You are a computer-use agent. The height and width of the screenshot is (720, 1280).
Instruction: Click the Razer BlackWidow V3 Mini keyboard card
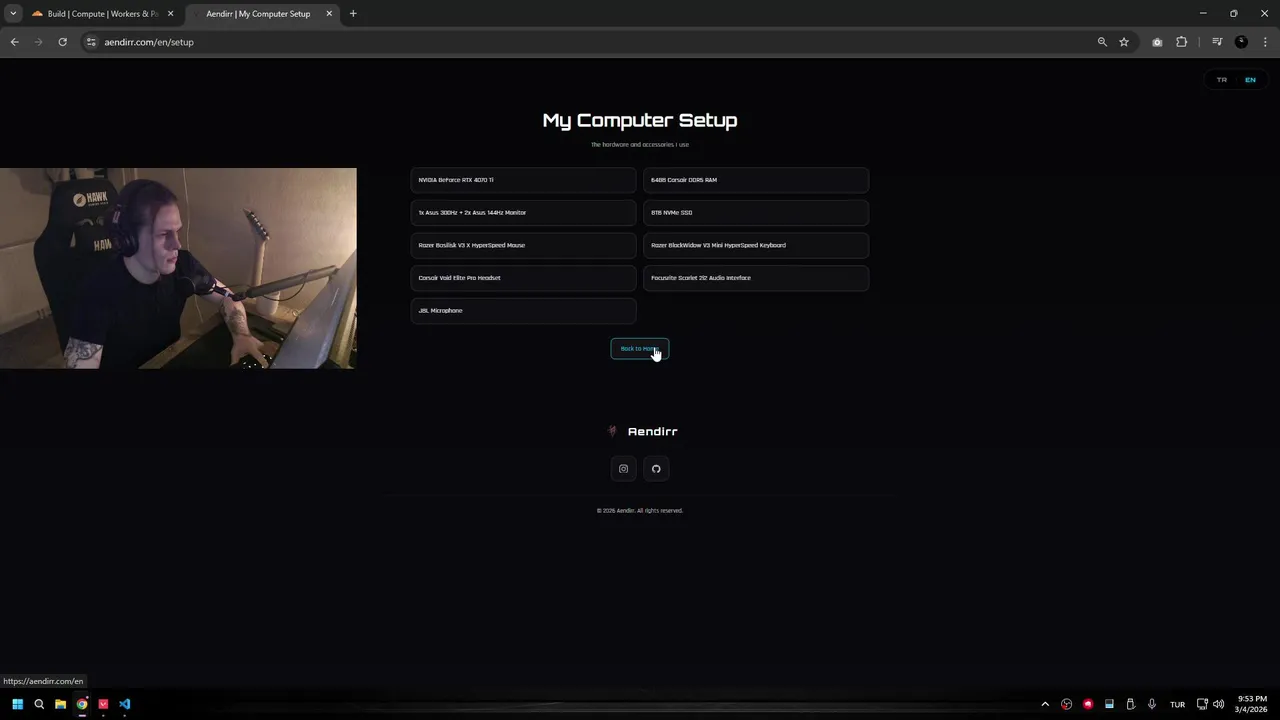coord(756,245)
